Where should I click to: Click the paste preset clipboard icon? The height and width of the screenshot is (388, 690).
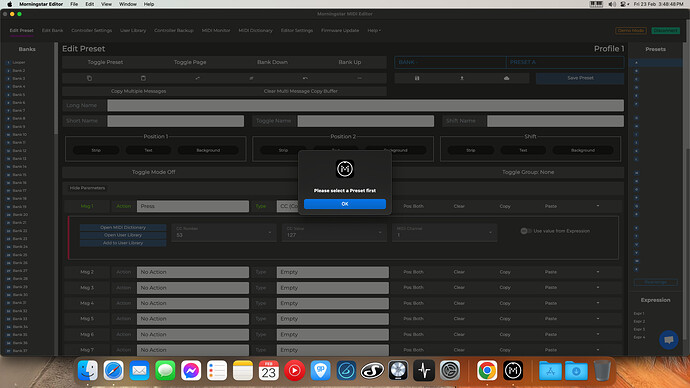point(143,78)
